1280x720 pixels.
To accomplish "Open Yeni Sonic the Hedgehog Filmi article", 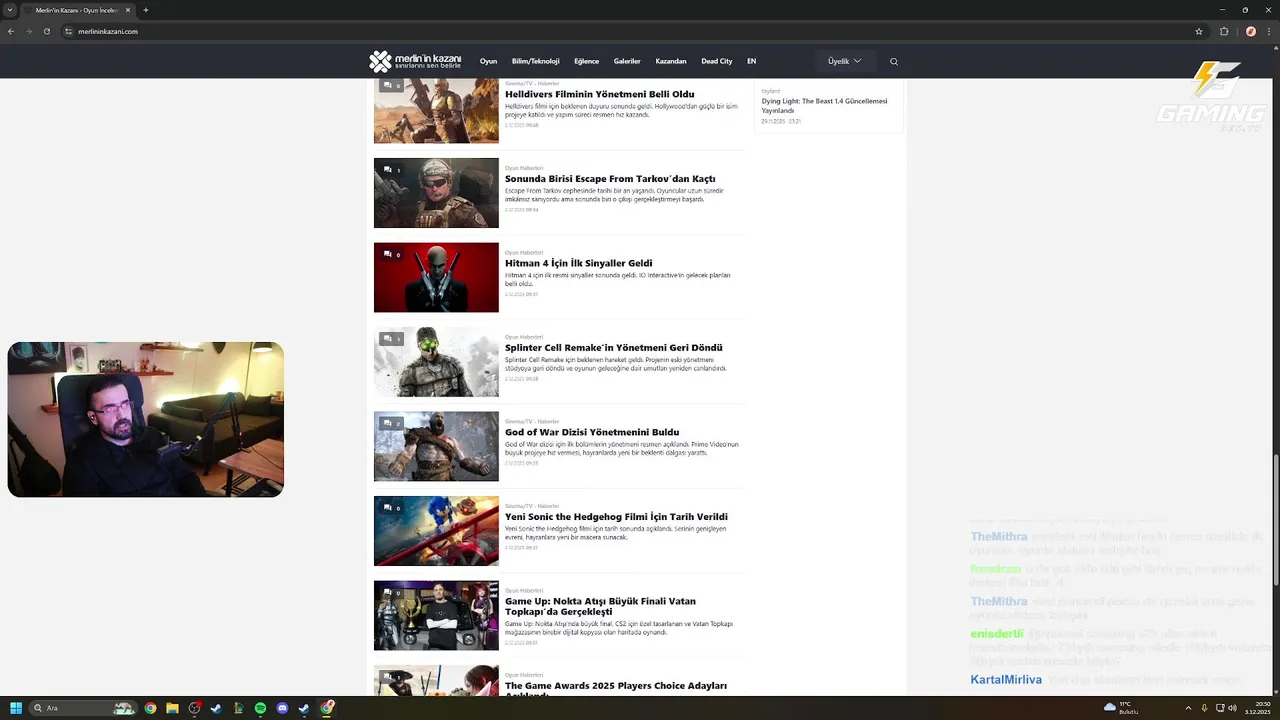I will click(x=616, y=517).
